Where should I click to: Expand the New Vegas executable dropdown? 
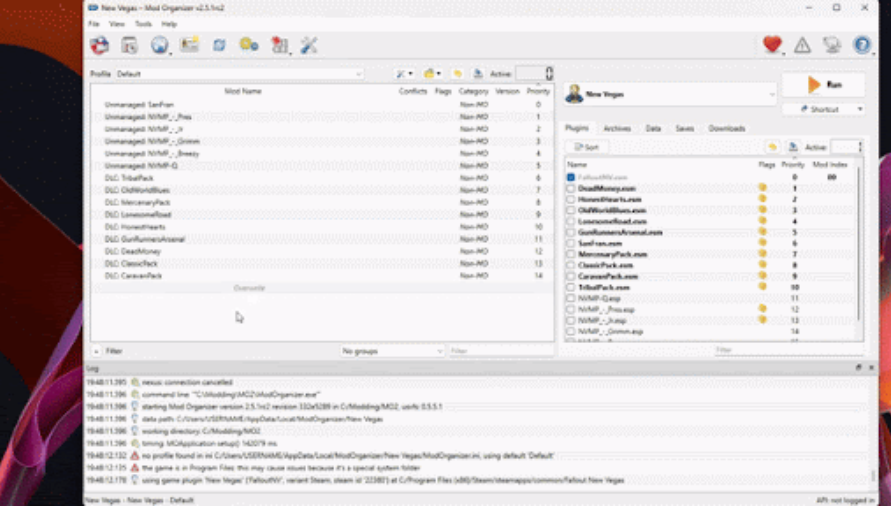click(670, 94)
